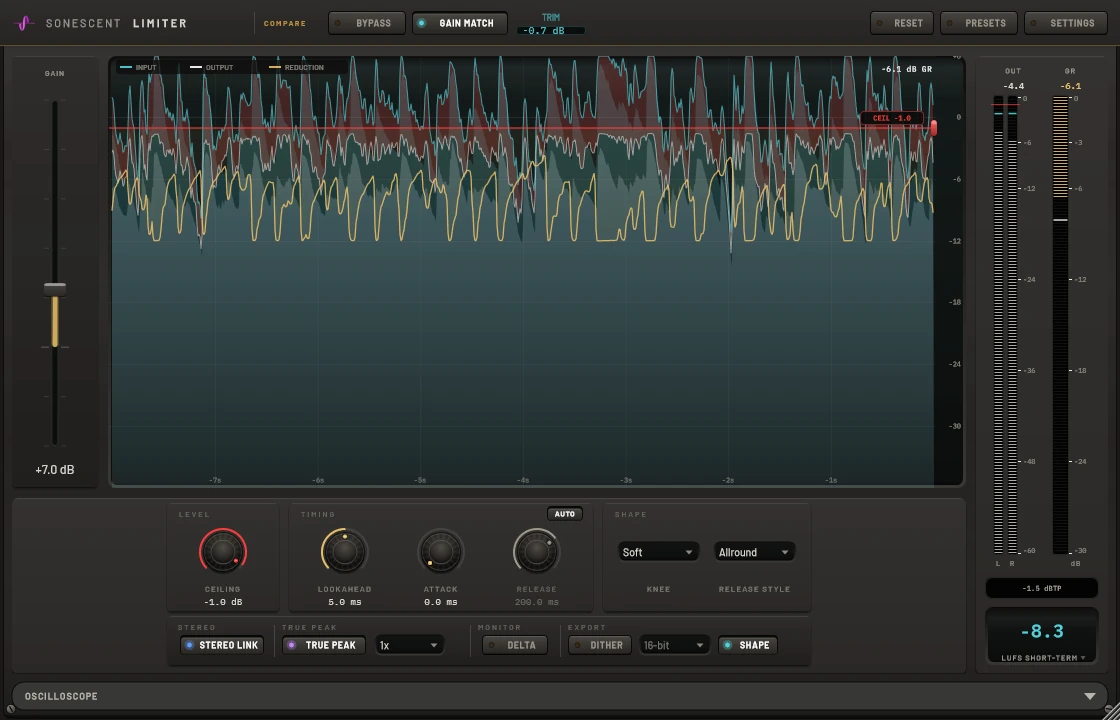The image size is (1120, 720).
Task: Open the 16-bit depth dropdown
Action: 674,645
